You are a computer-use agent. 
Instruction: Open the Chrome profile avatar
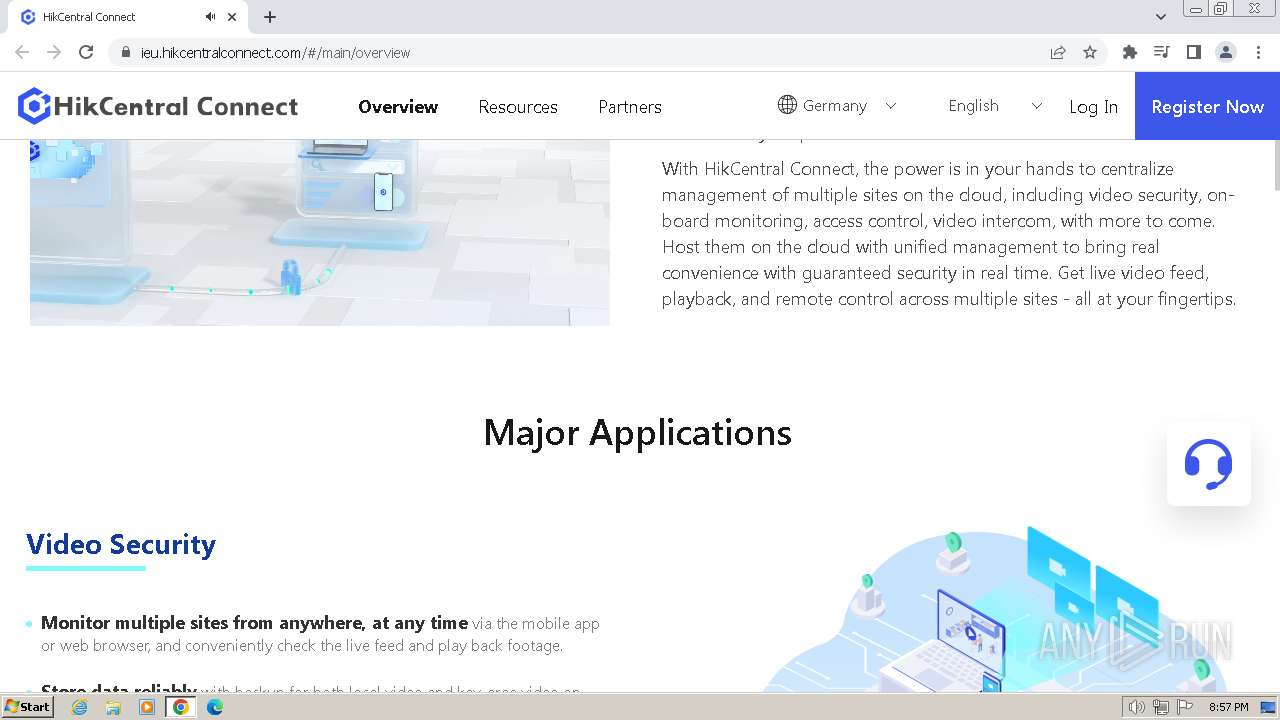coord(1226,52)
